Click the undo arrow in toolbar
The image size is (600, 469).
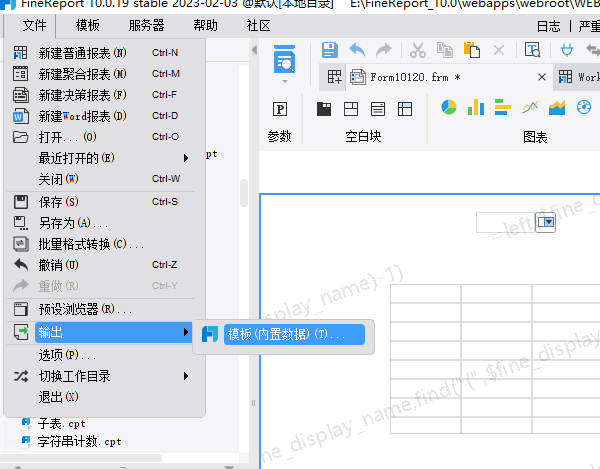coord(357,50)
